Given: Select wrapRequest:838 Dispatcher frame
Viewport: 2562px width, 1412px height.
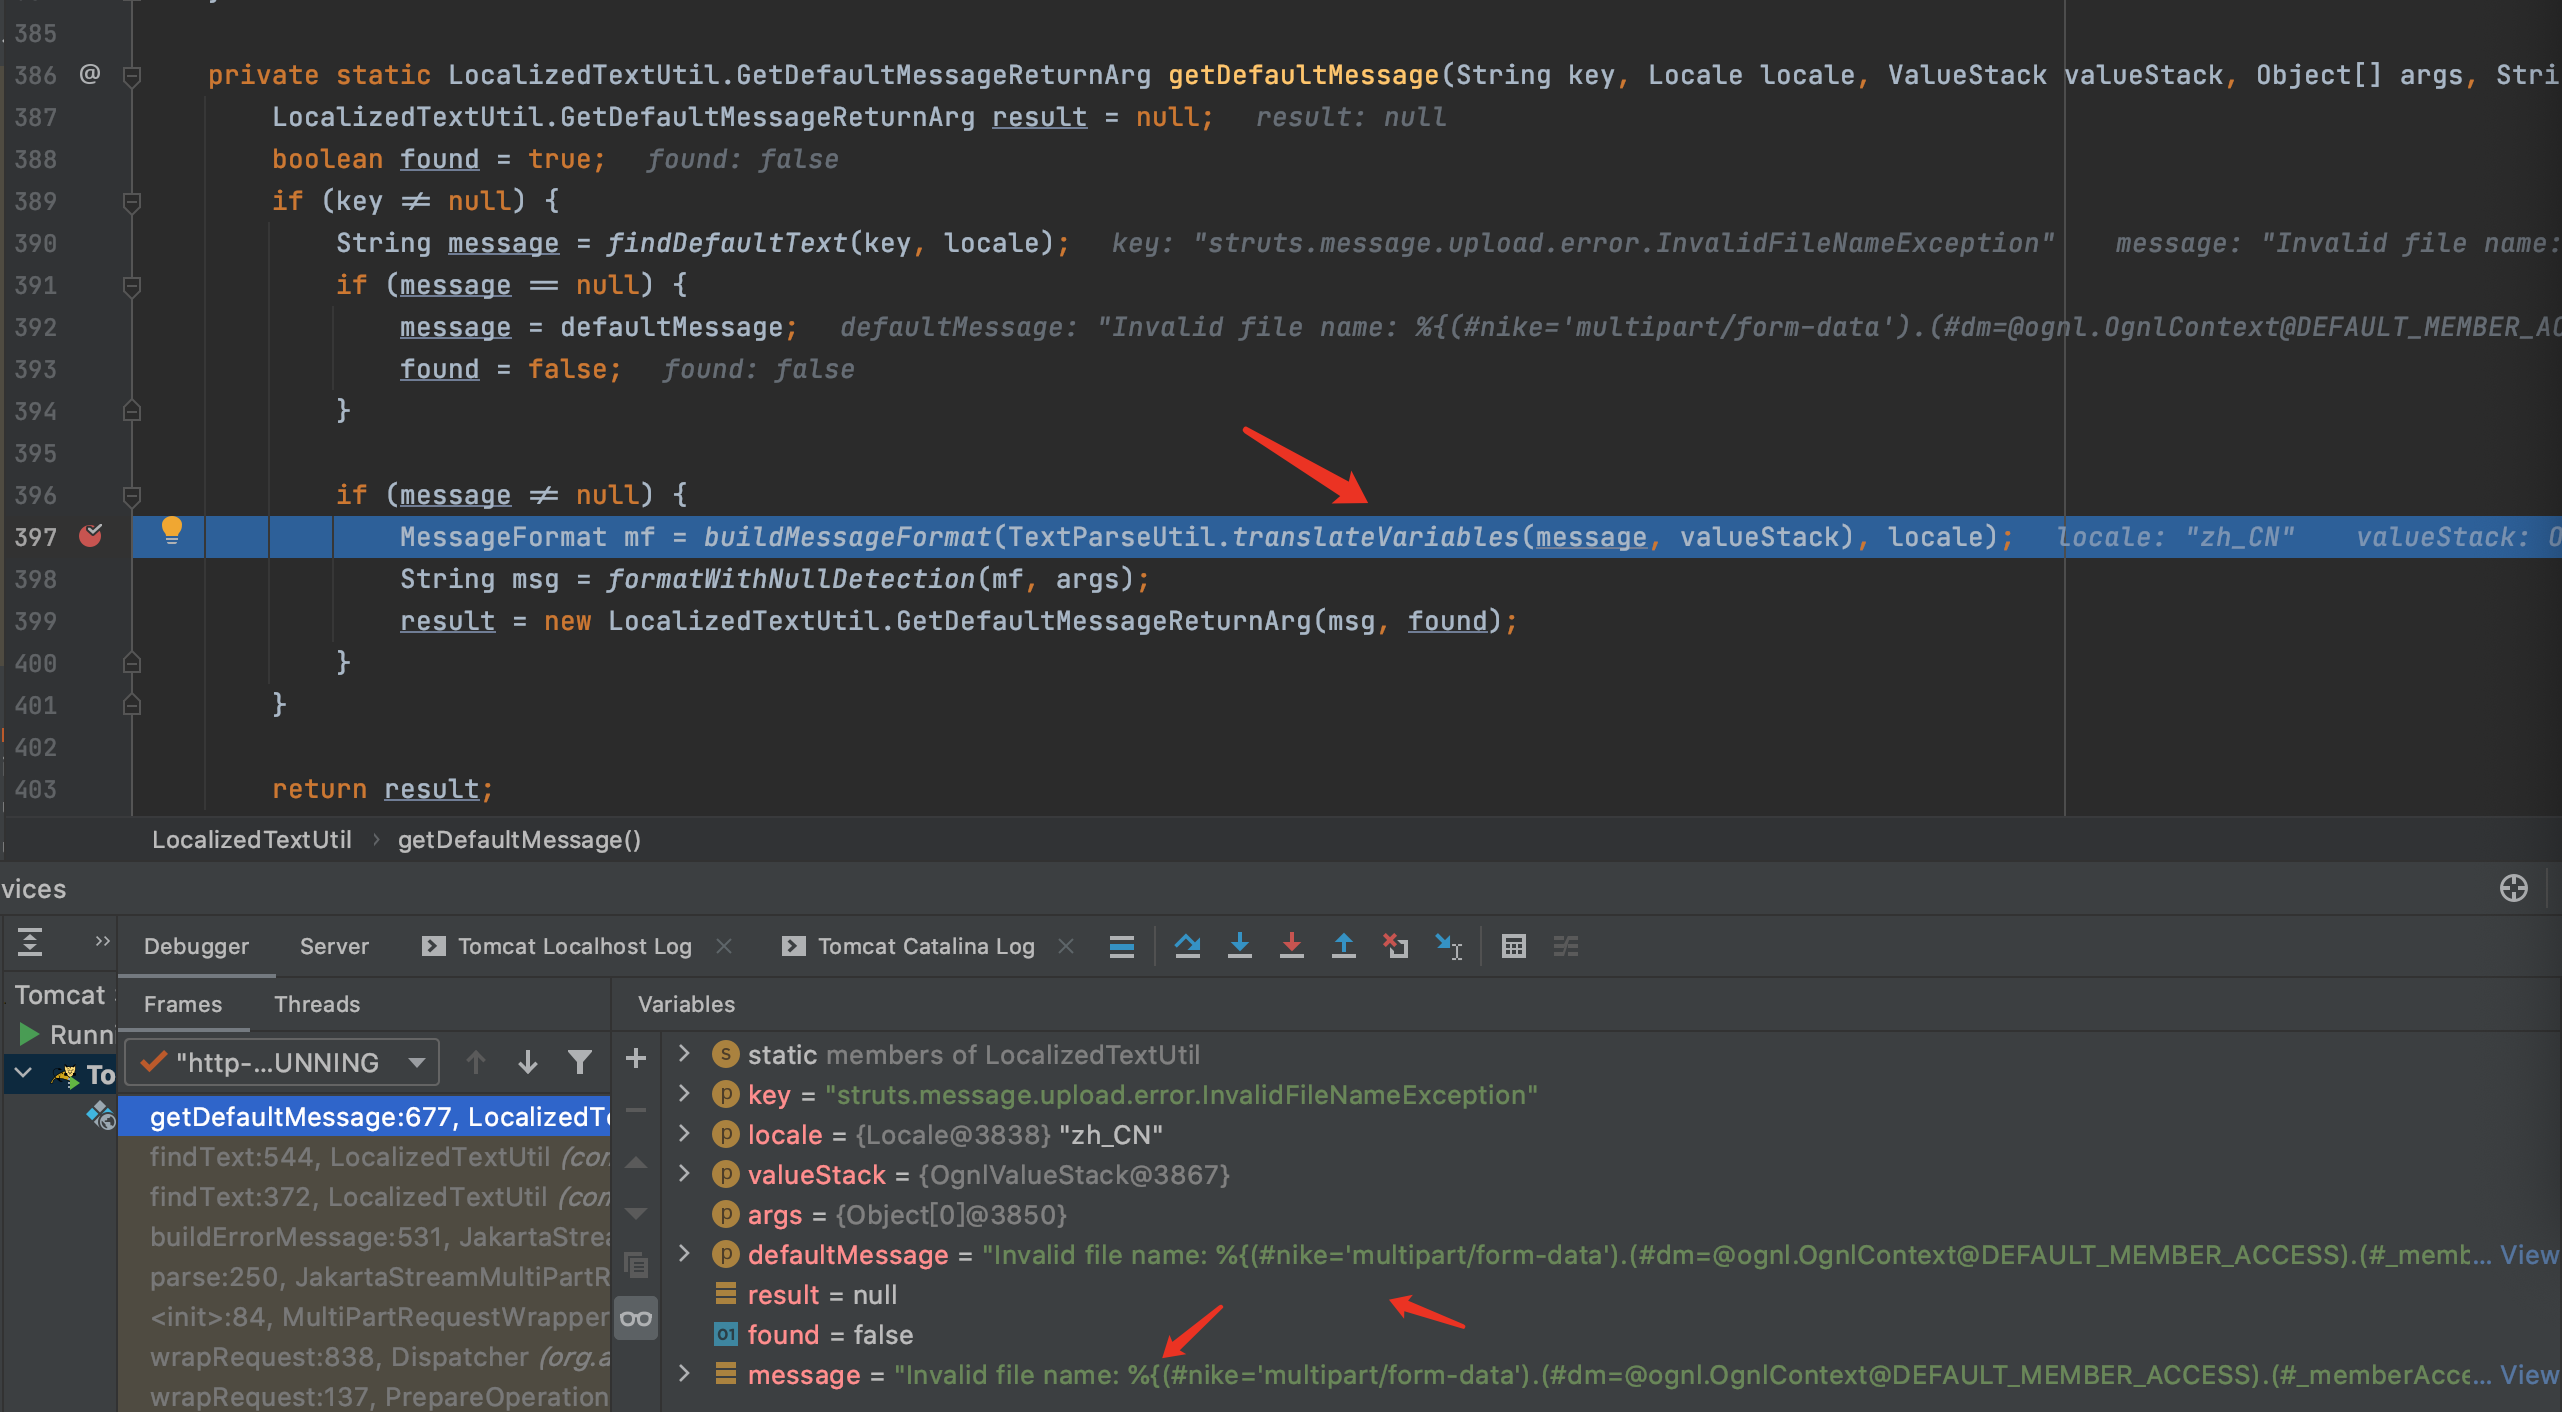Looking at the screenshot, I should [x=365, y=1356].
